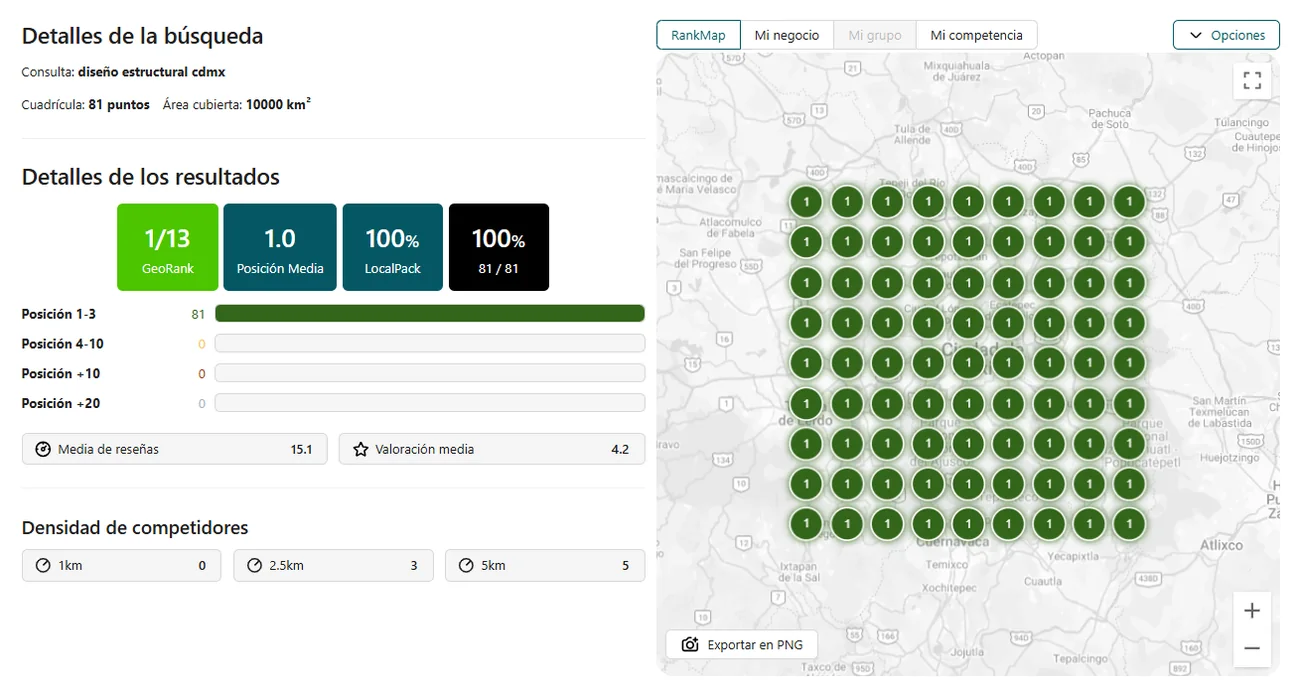
Task: Open the Opciones dropdown
Action: (1226, 35)
